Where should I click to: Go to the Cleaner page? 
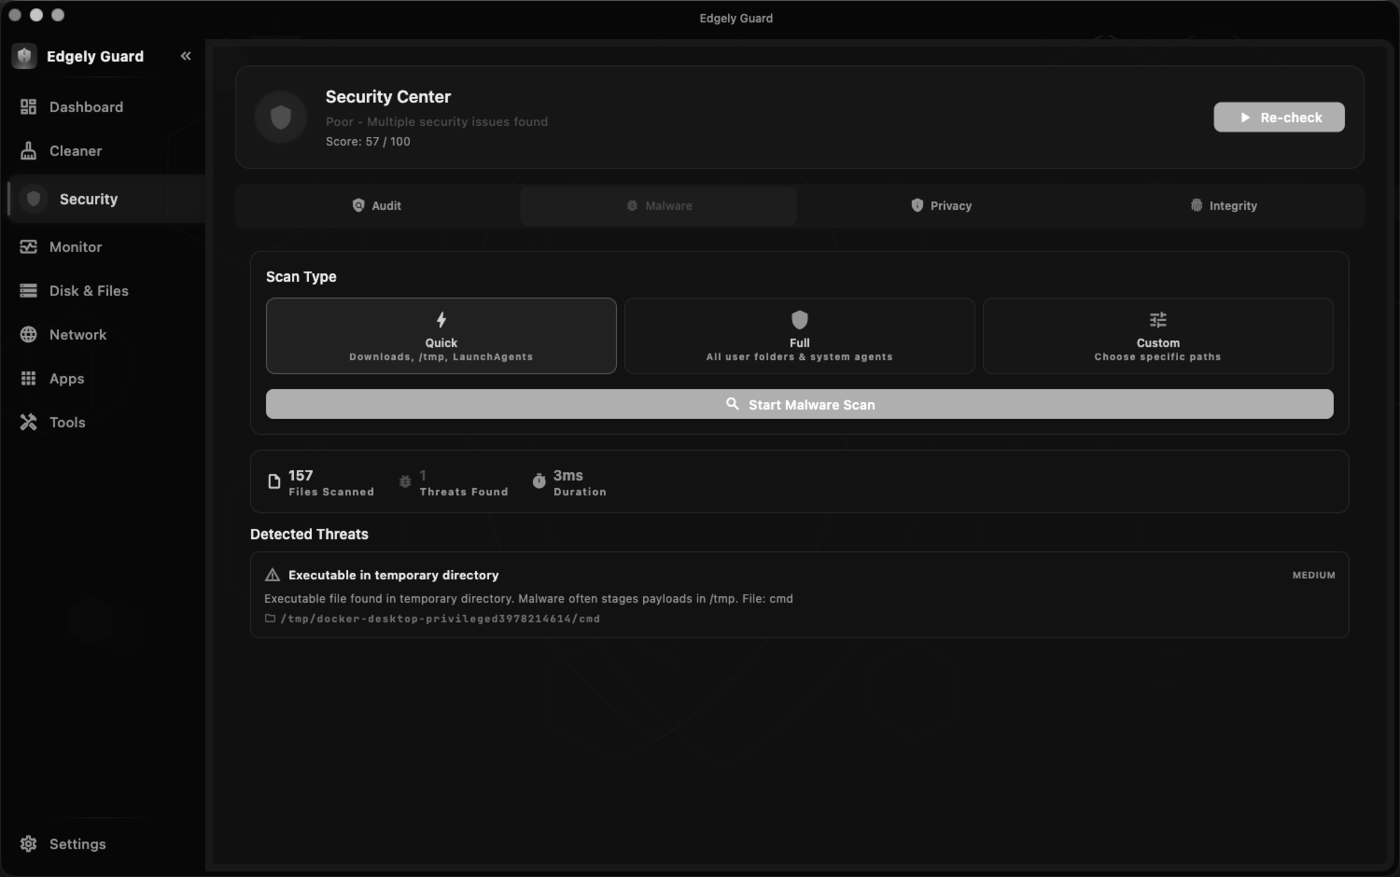(x=103, y=151)
